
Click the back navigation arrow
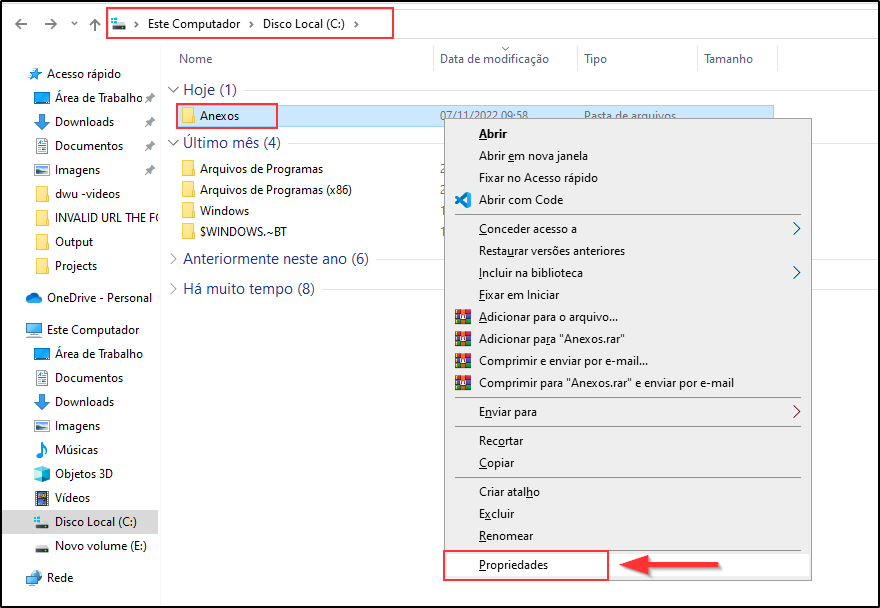[x=21, y=24]
